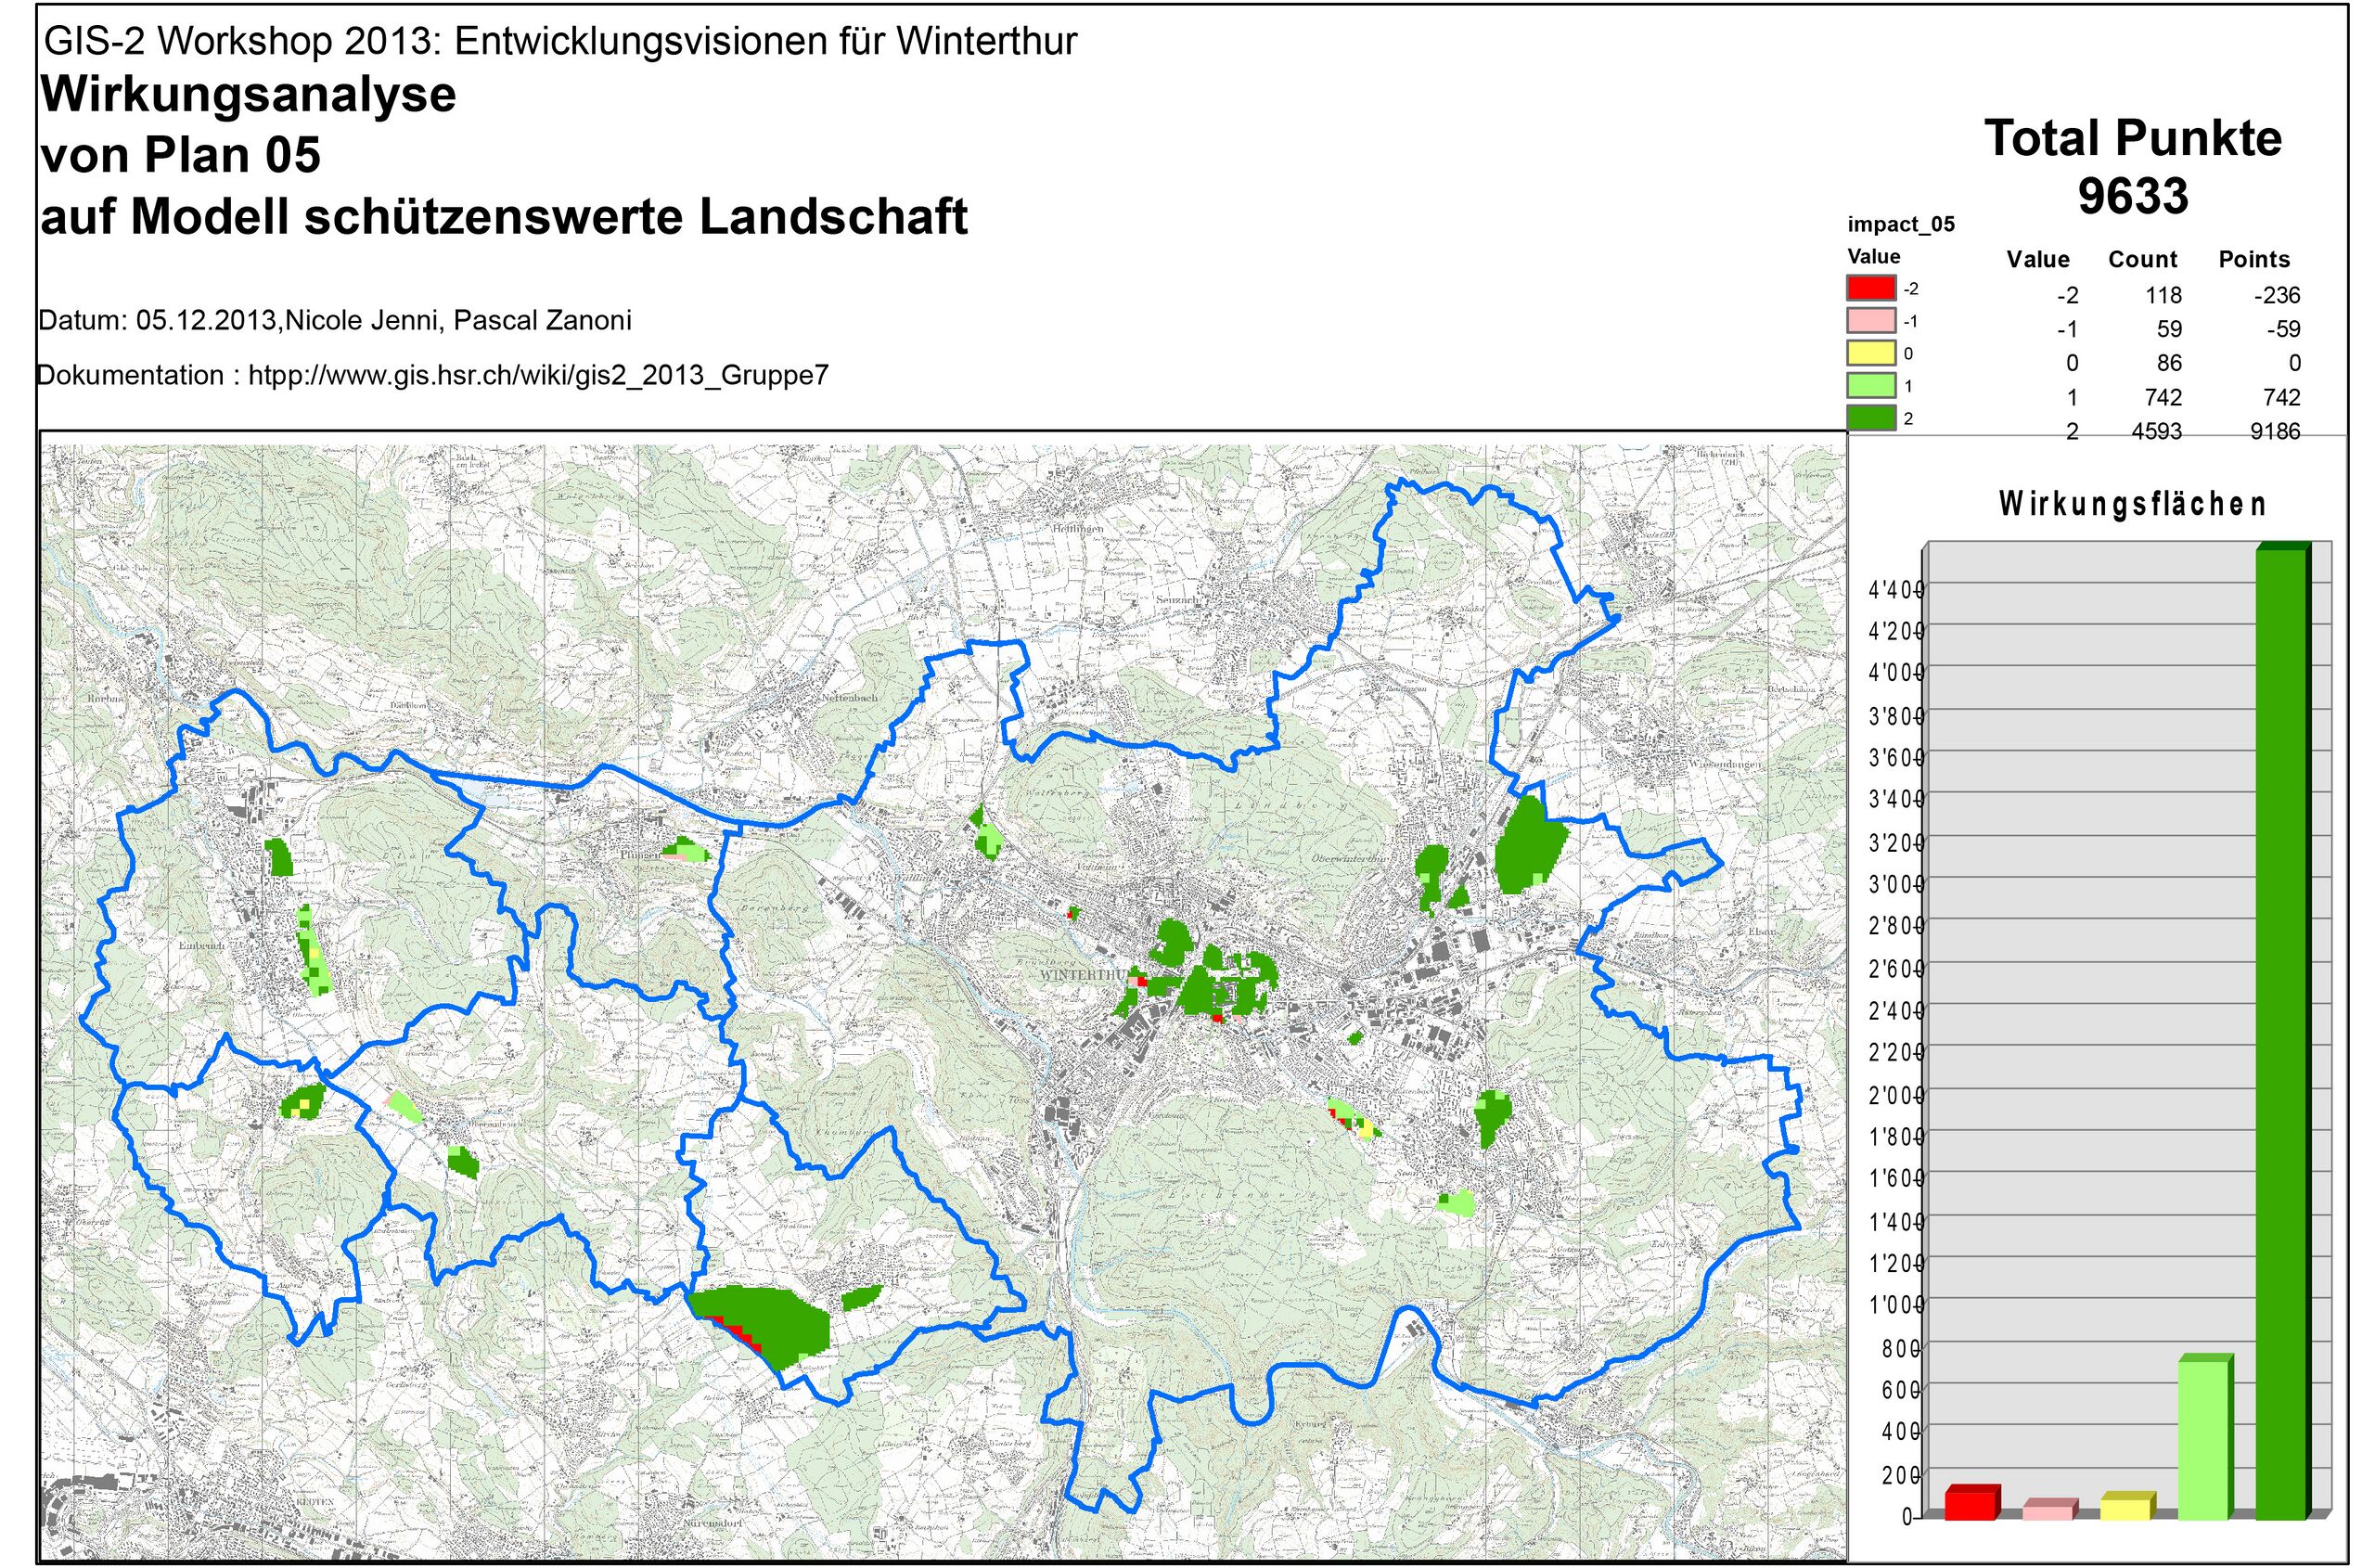Screen dimensions: 2375x1568
Task: Click the Wirkungsflächen chart title
Action: click(2132, 504)
